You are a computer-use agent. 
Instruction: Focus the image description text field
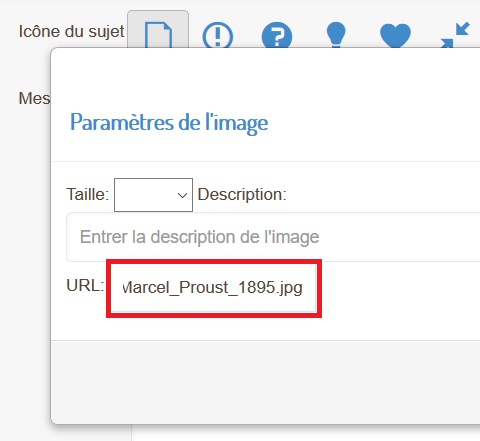(x=273, y=237)
